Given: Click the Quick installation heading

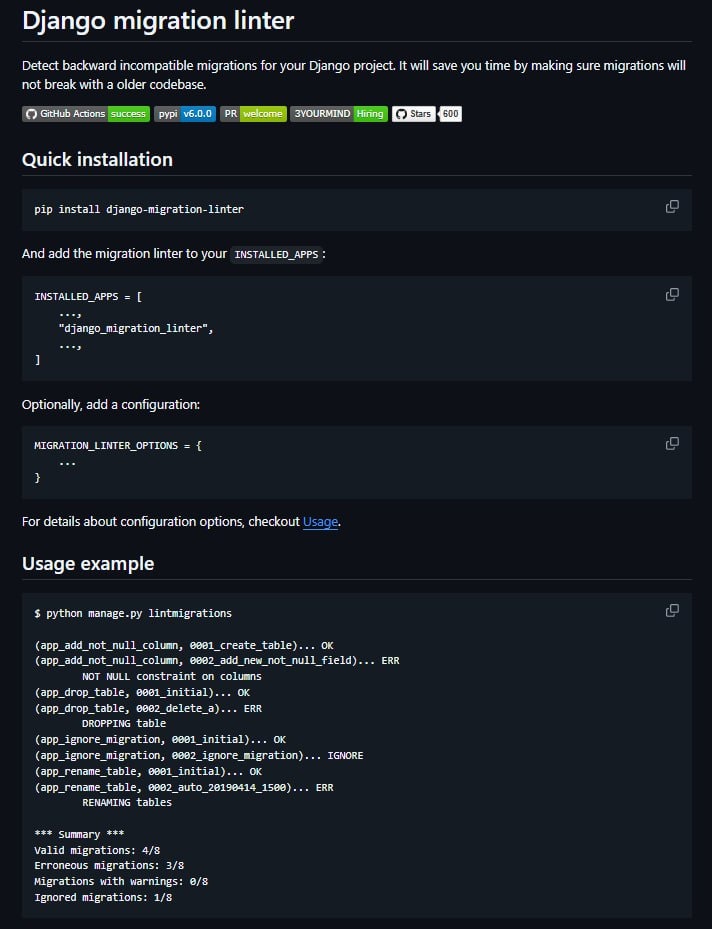Looking at the screenshot, I should [x=97, y=160].
